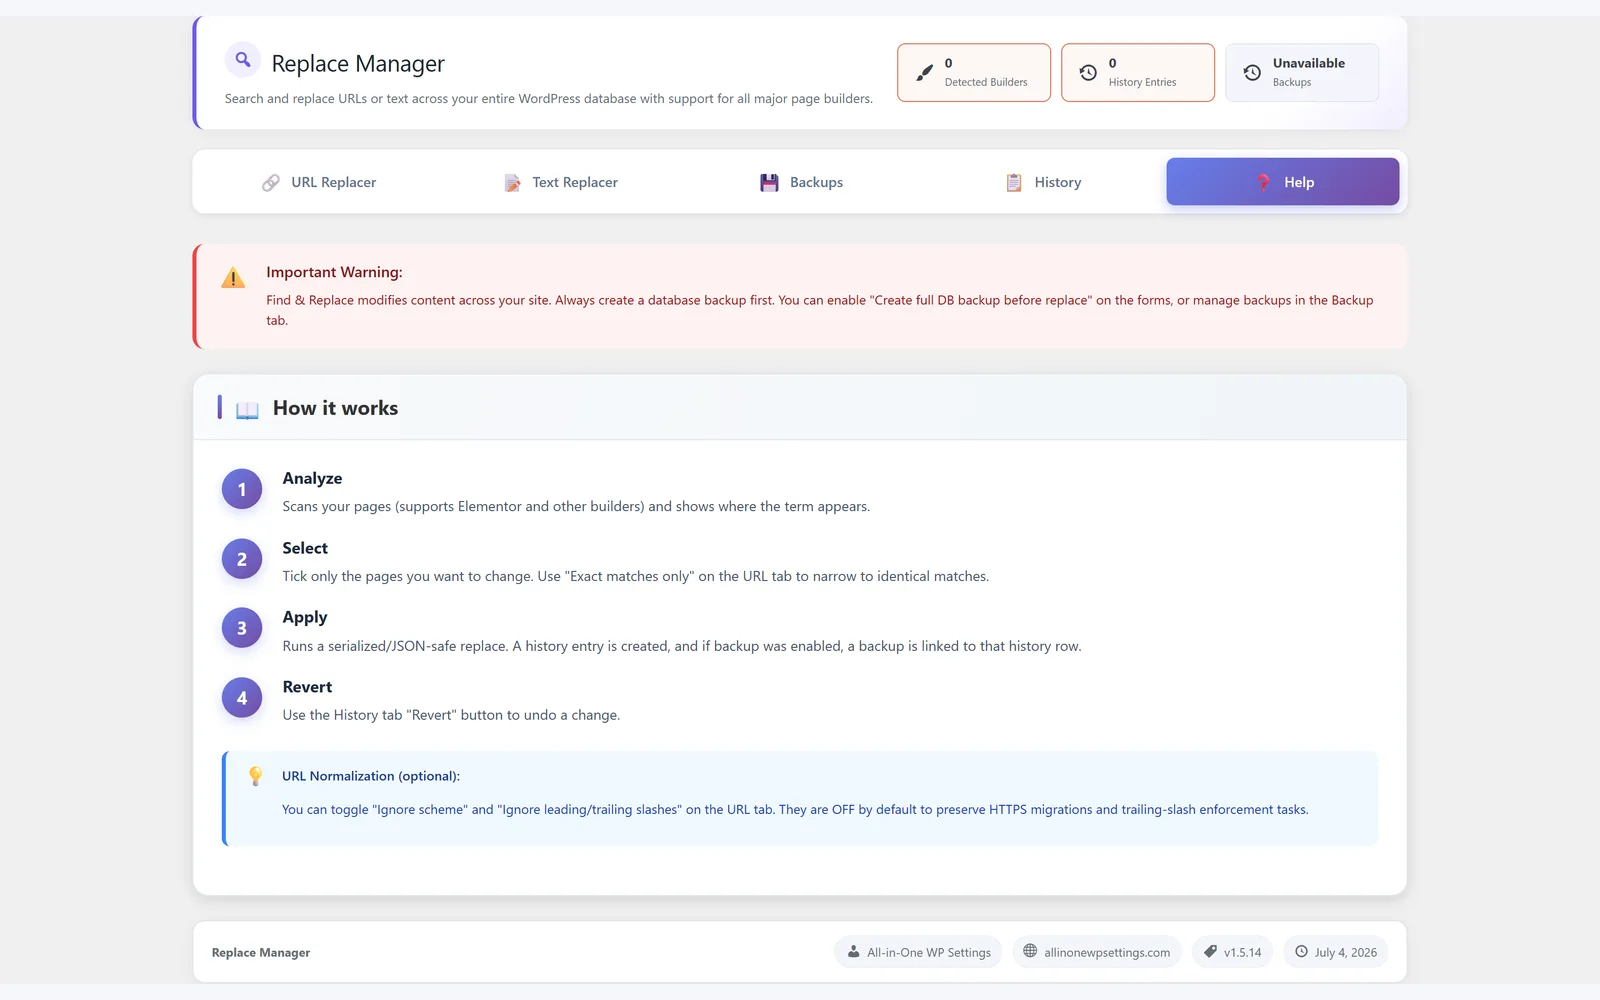The width and height of the screenshot is (1600, 1000).
Task: Click text beginning 'Runs a serialized/JSON-safe replace'
Action: click(682, 646)
